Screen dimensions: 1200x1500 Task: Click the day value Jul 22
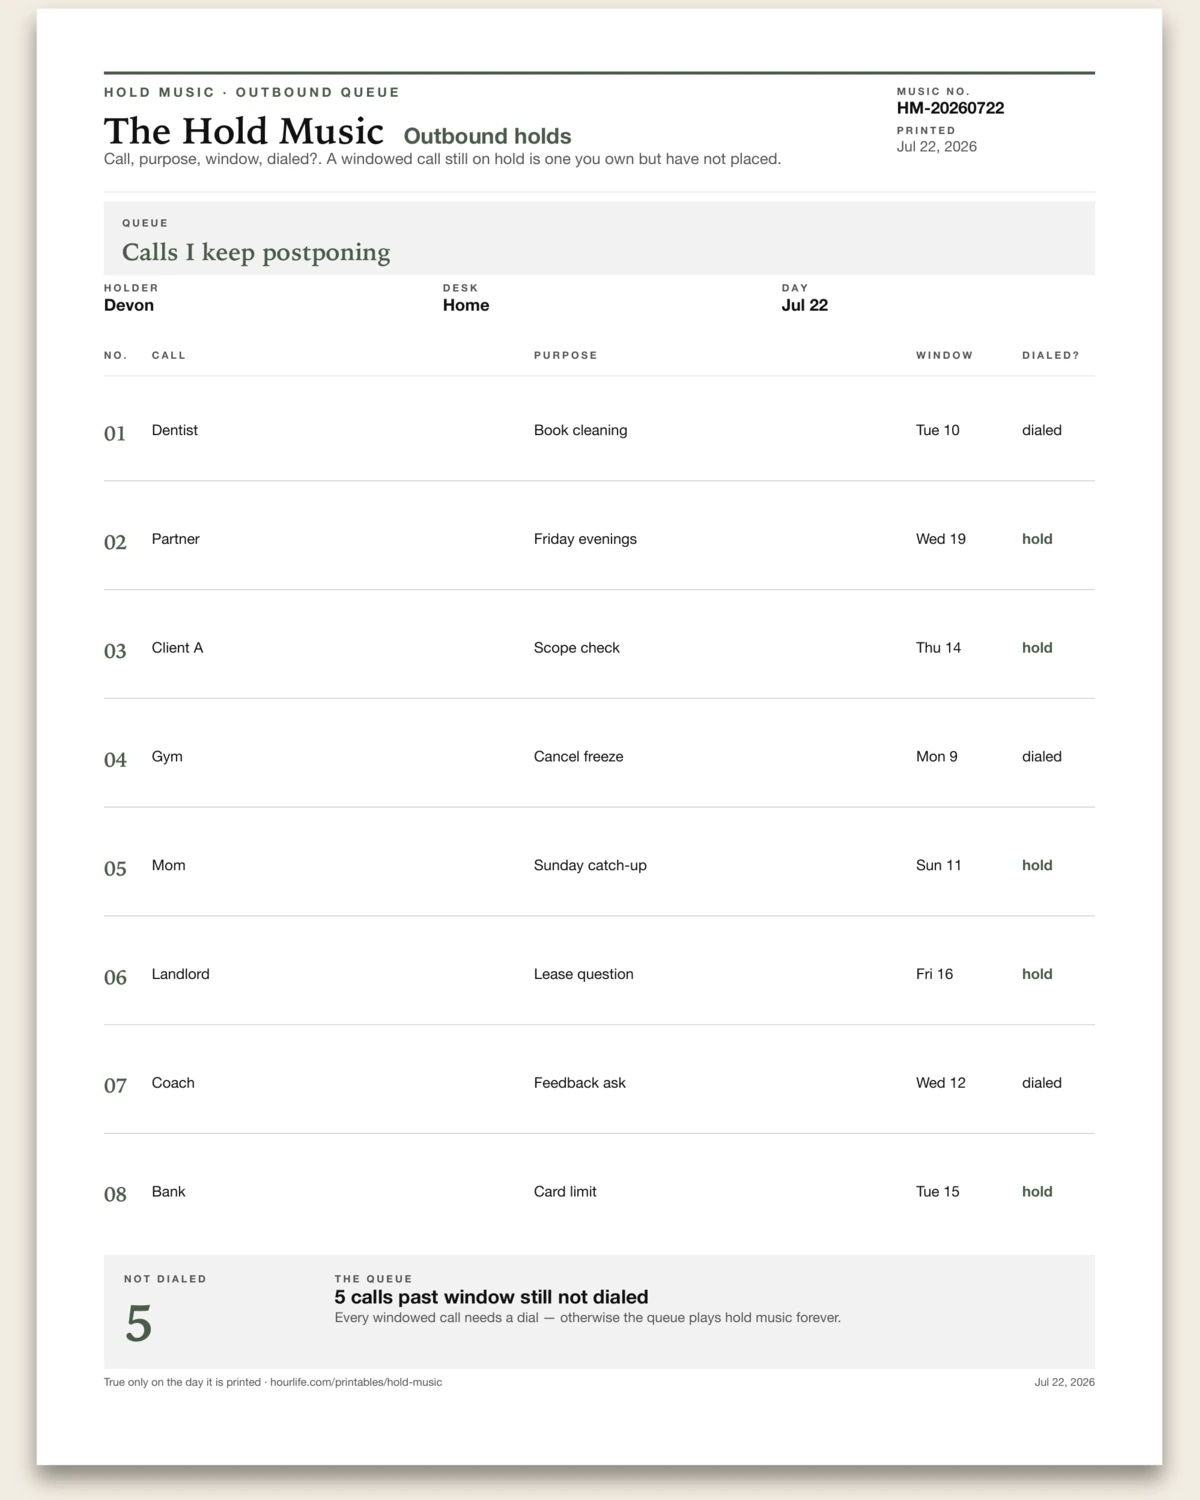[x=805, y=305]
